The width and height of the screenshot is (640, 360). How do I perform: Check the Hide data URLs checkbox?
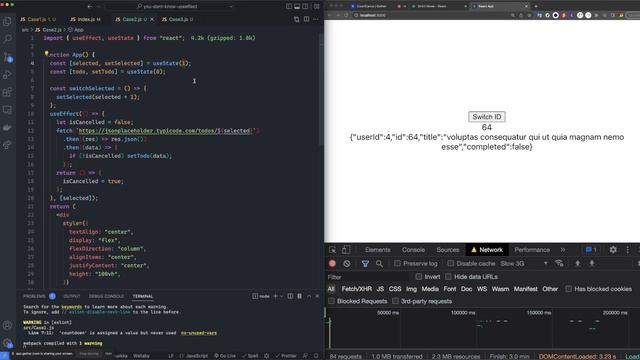click(x=448, y=277)
